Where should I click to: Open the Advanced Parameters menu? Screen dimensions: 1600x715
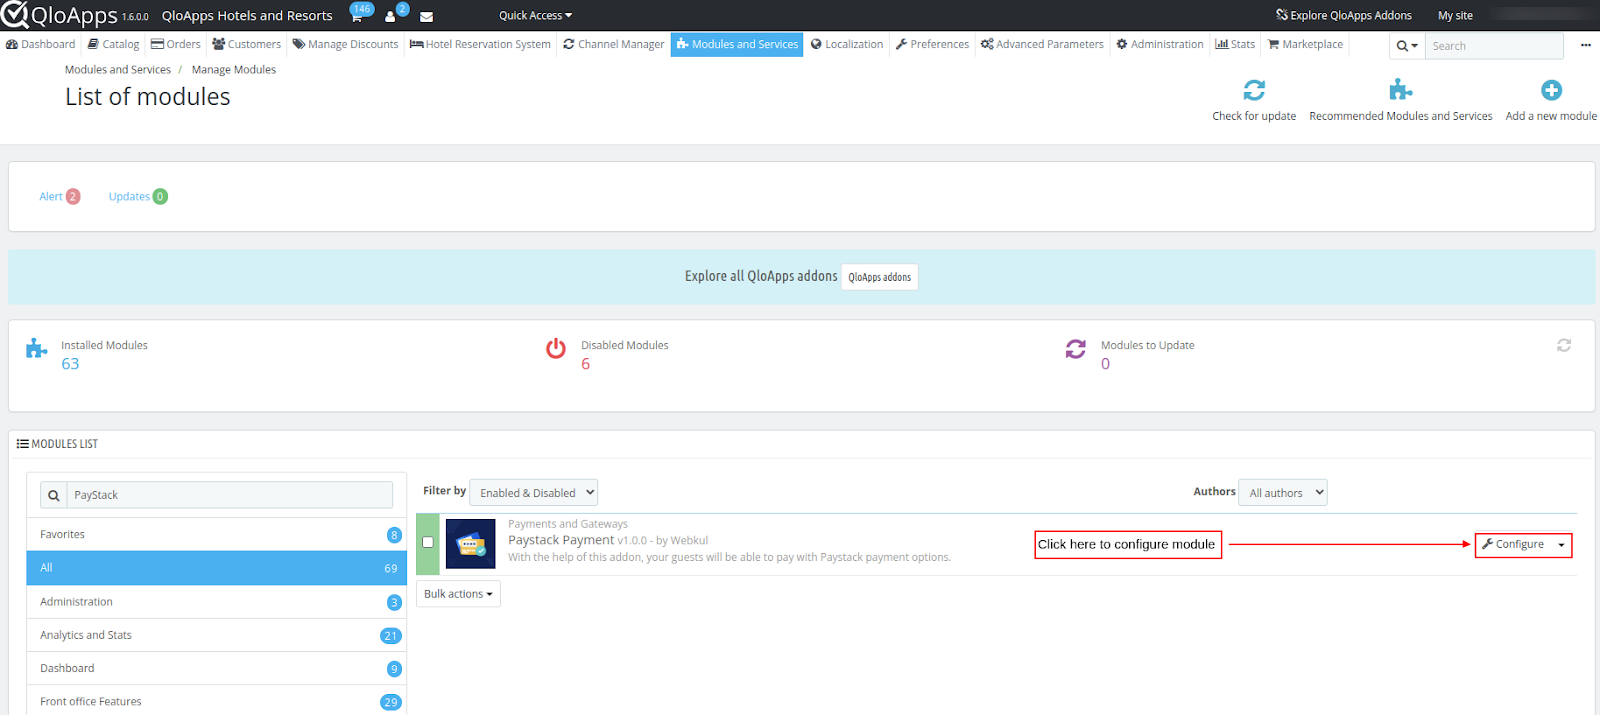pos(1042,44)
